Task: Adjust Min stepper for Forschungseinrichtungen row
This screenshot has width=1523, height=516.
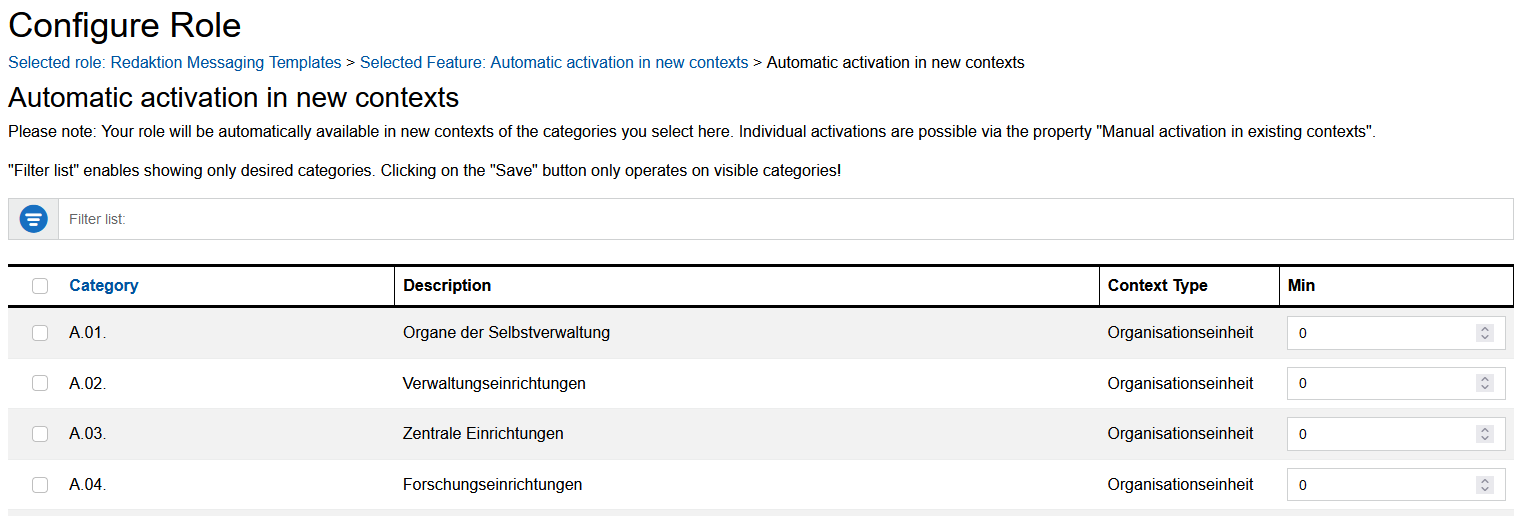Action: click(1485, 485)
